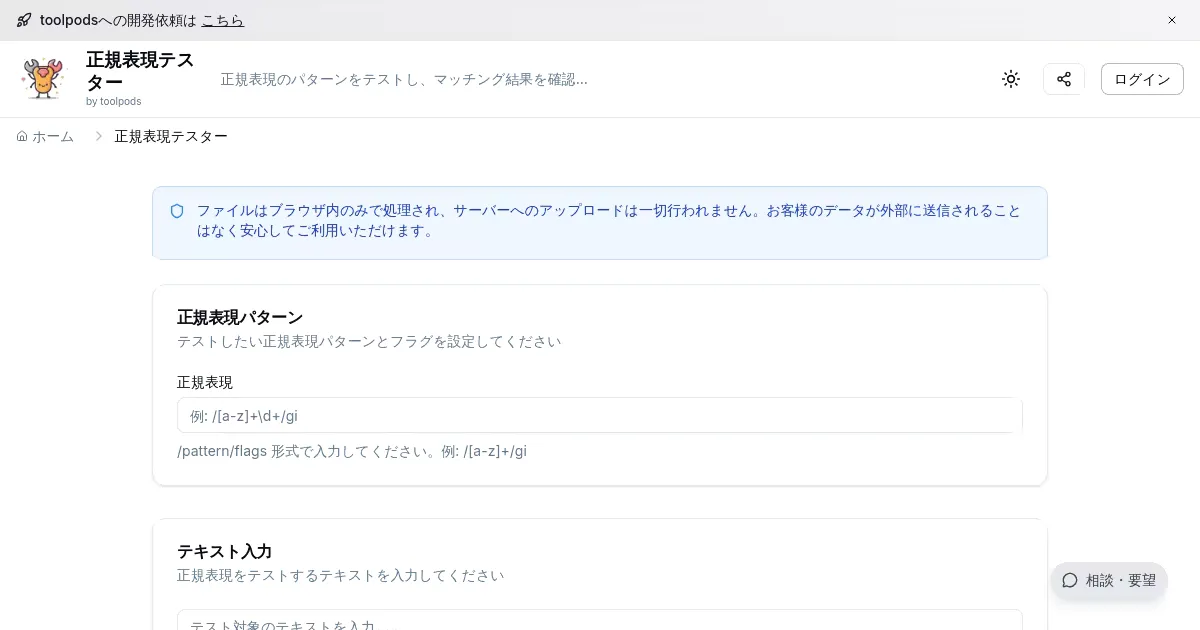Image resolution: width=1200 pixels, height=630 pixels.
Task: Click into the テキスト入力 textarea
Action: 599,621
